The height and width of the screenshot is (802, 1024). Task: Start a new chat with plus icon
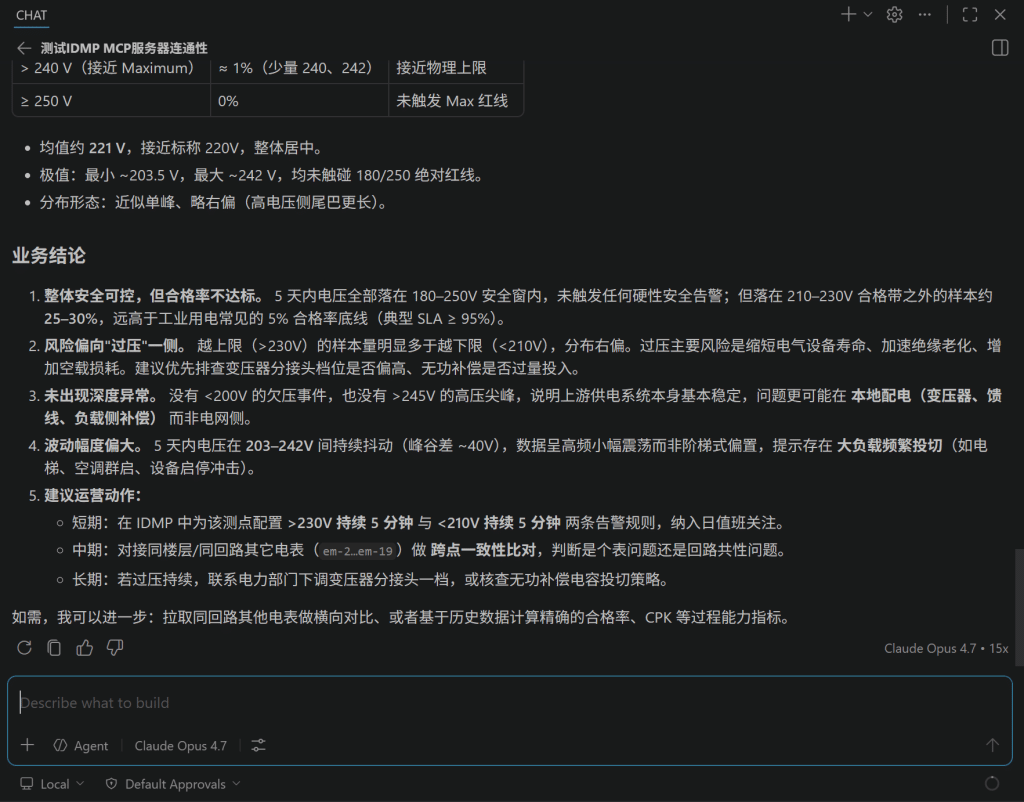(848, 14)
